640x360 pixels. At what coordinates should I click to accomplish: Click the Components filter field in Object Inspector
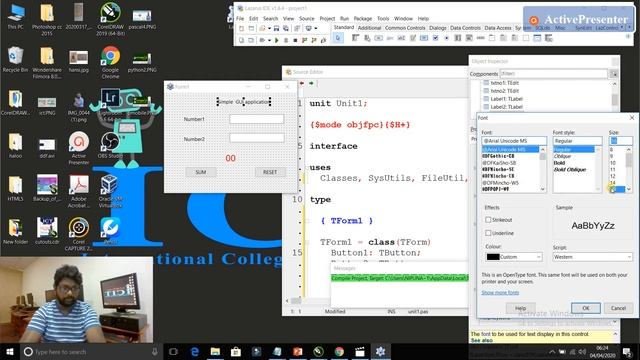[x=554, y=74]
